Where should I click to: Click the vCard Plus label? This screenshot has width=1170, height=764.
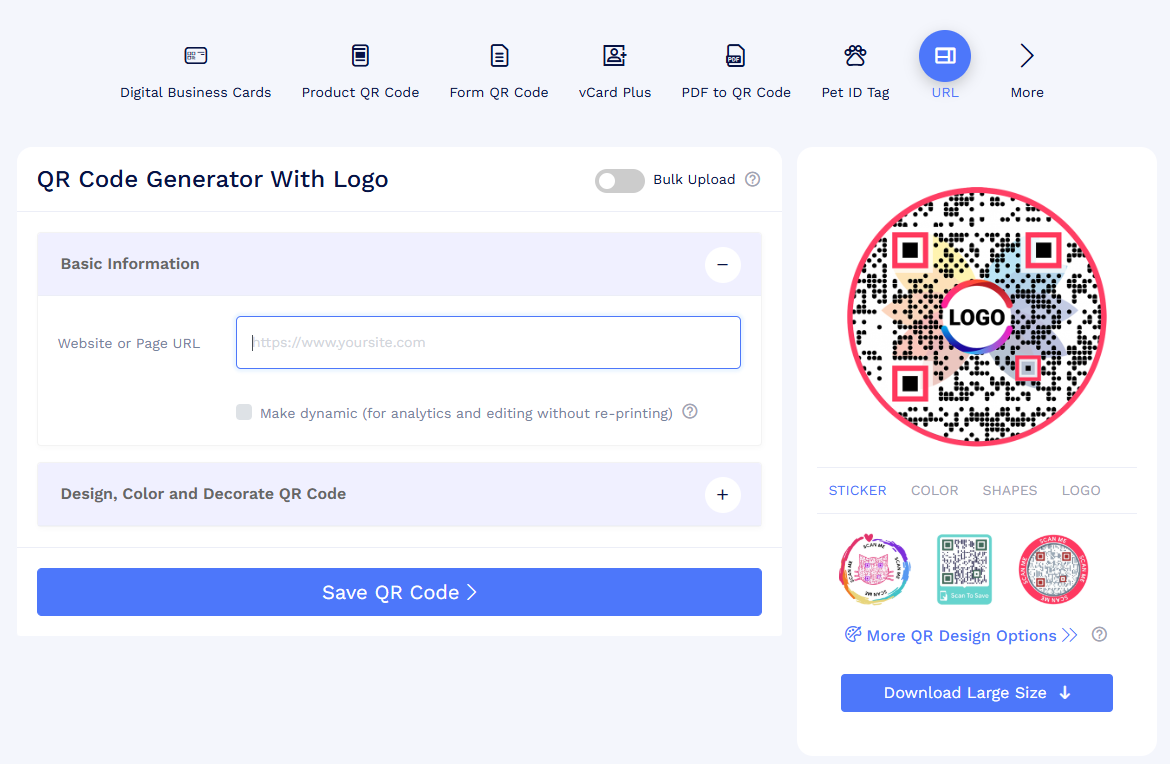(x=615, y=93)
